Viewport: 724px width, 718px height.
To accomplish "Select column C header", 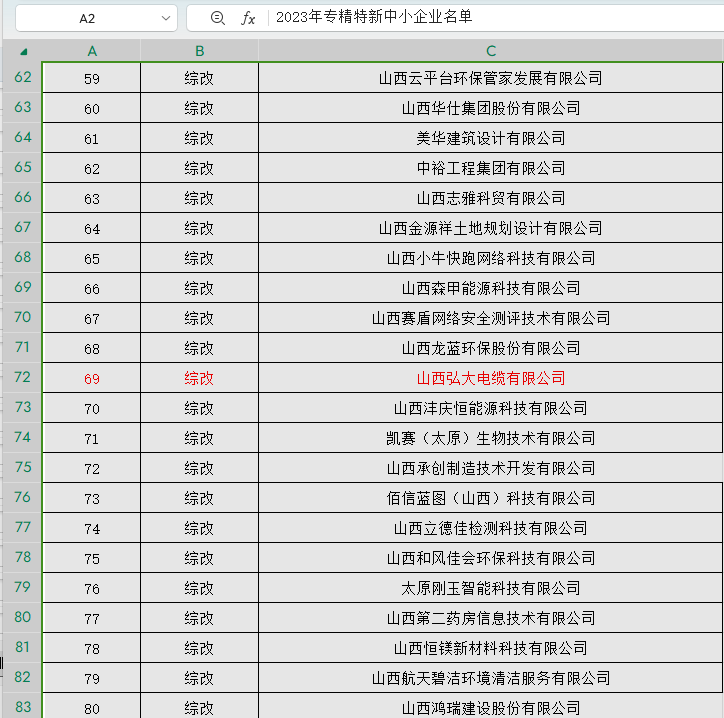I will pyautogui.click(x=490, y=51).
